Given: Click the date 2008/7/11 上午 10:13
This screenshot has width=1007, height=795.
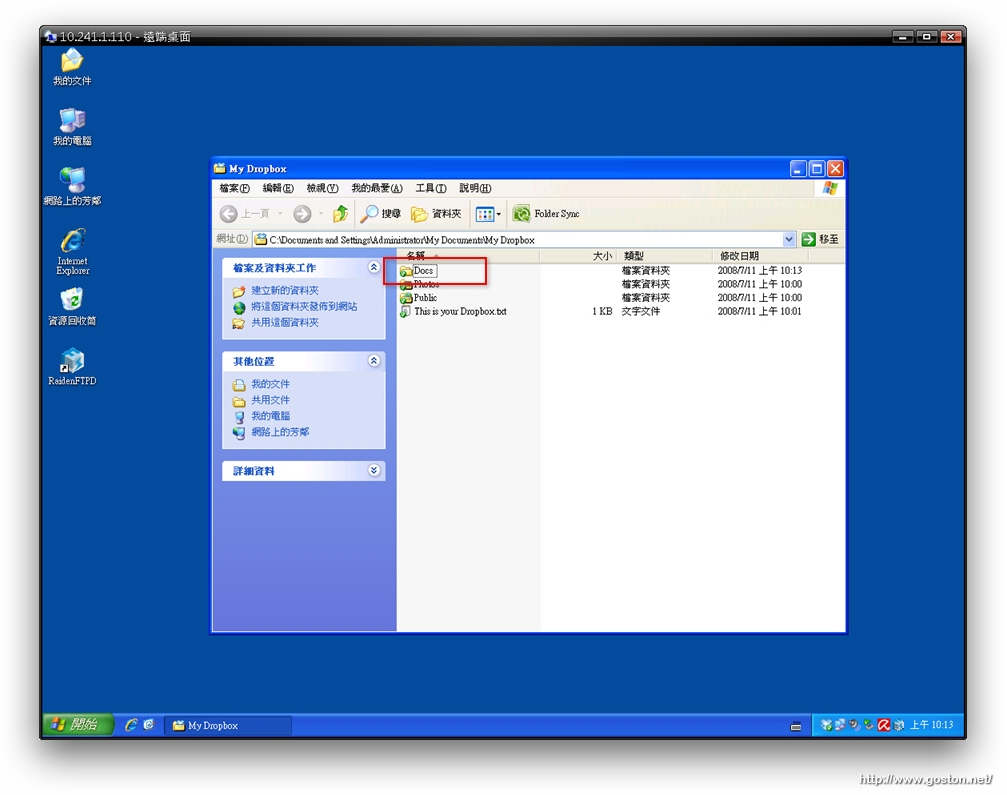Looking at the screenshot, I should pos(759,271).
